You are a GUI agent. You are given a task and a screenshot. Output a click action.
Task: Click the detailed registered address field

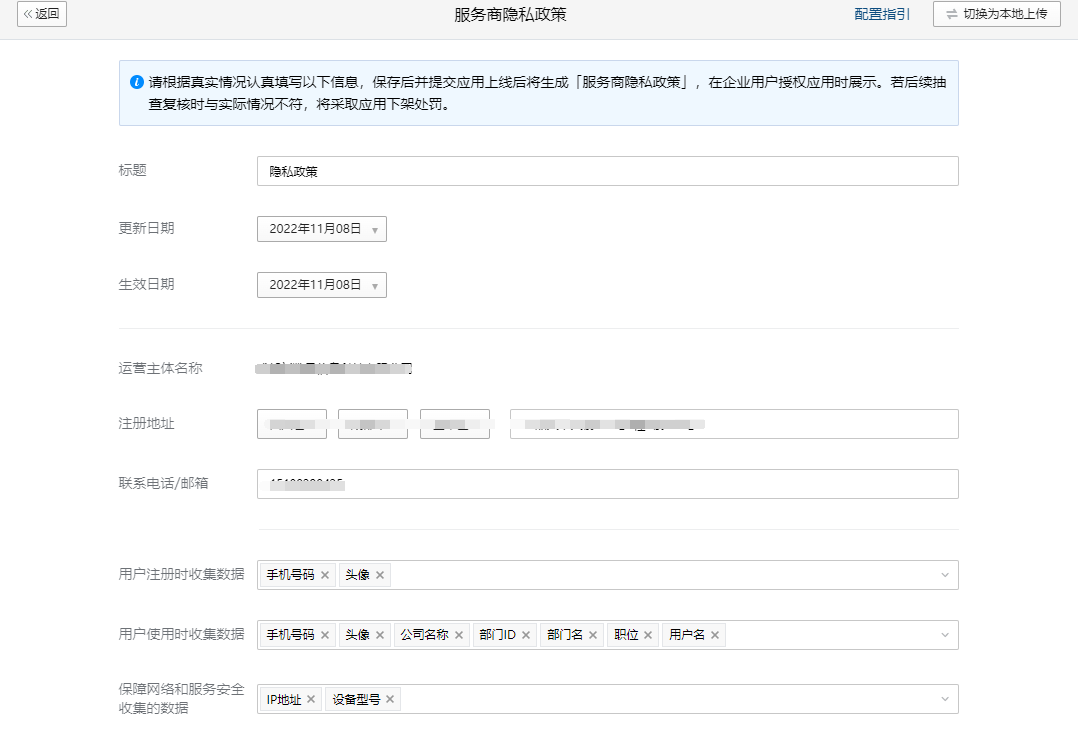[x=733, y=424]
